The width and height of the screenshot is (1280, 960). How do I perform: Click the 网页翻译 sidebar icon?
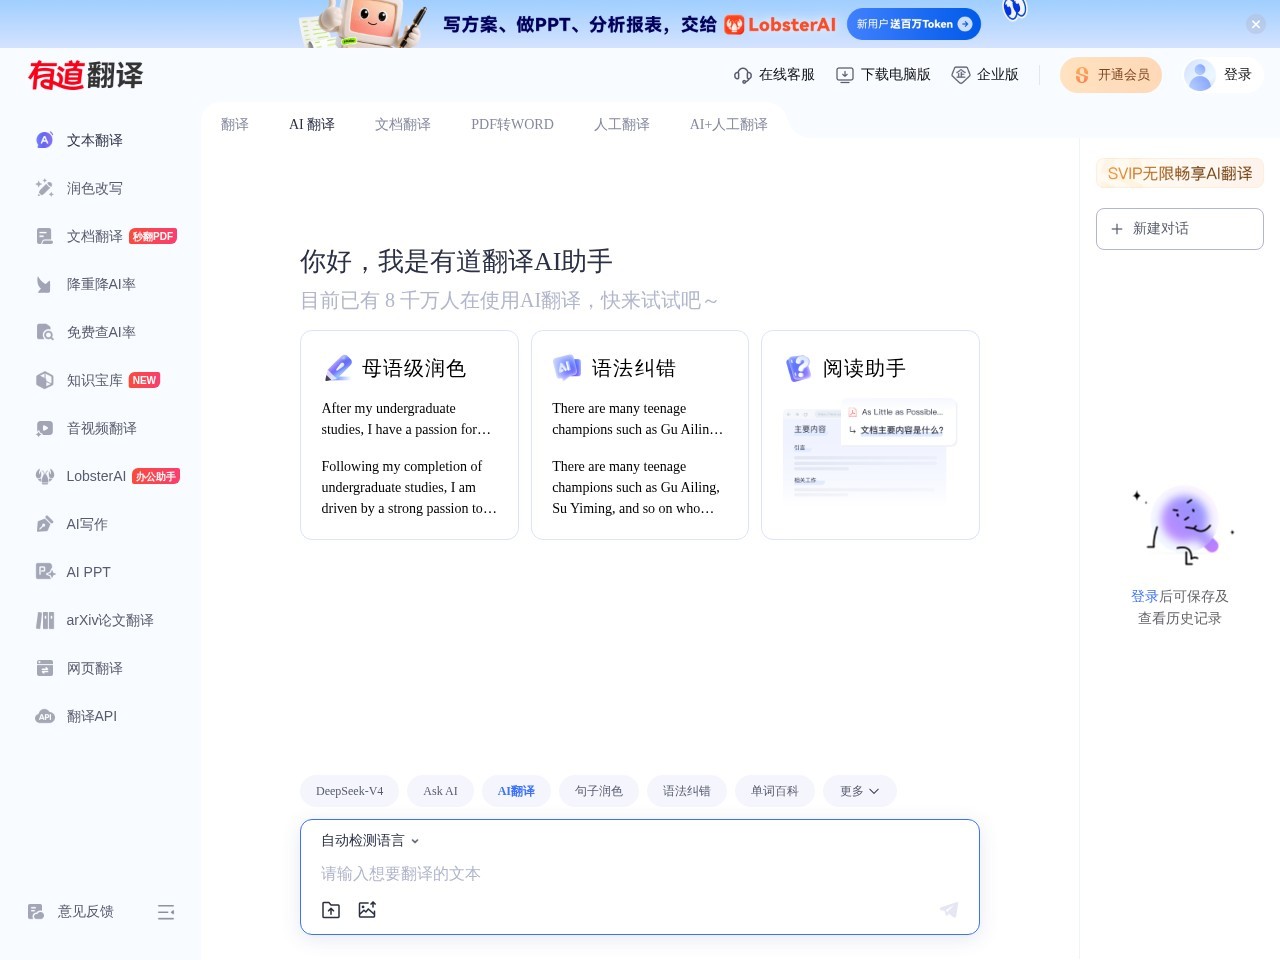coord(44,668)
